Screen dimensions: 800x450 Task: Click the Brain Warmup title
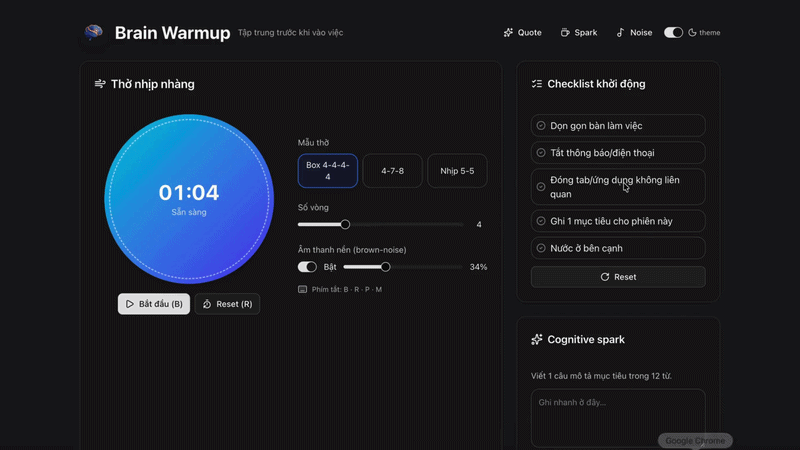tap(172, 33)
